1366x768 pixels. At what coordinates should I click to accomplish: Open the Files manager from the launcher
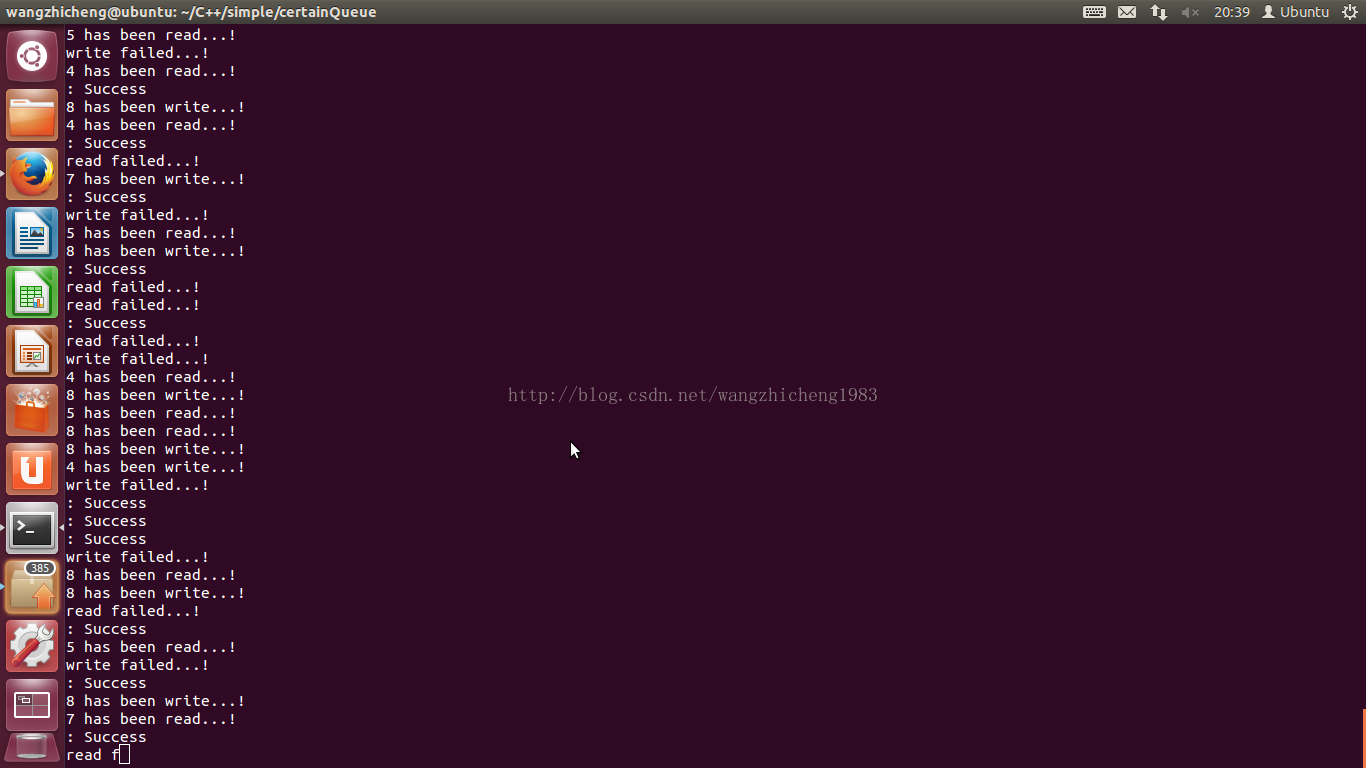click(32, 115)
